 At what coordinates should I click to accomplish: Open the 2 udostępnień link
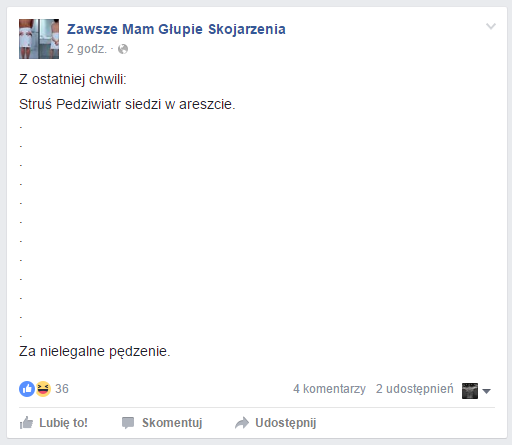coord(415,389)
